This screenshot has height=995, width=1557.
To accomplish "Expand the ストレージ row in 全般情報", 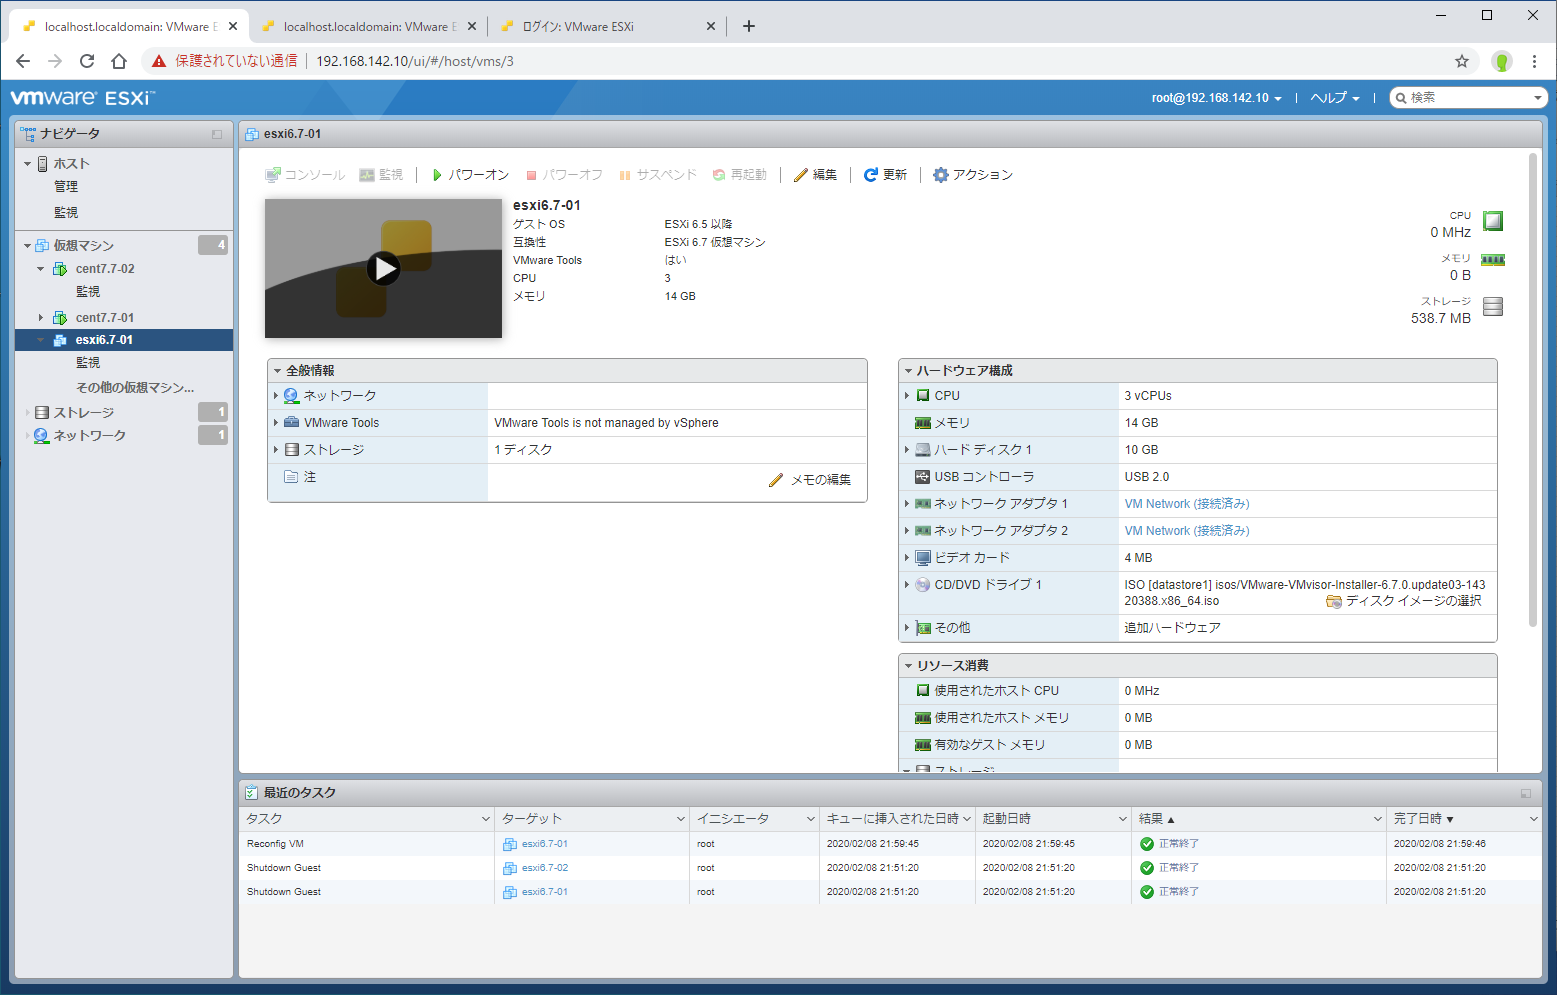I will pyautogui.click(x=276, y=450).
